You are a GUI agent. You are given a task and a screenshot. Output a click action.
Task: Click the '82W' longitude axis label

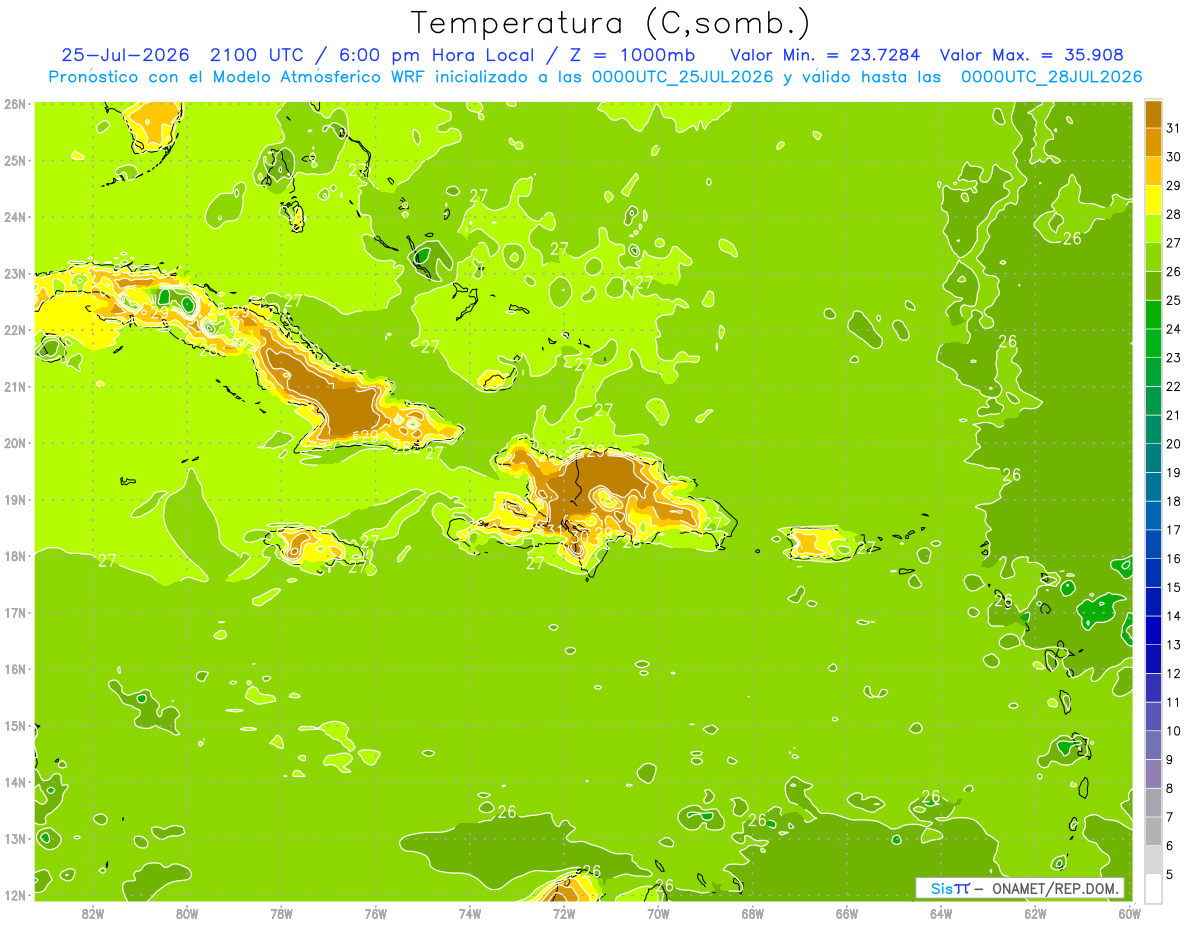click(x=93, y=914)
